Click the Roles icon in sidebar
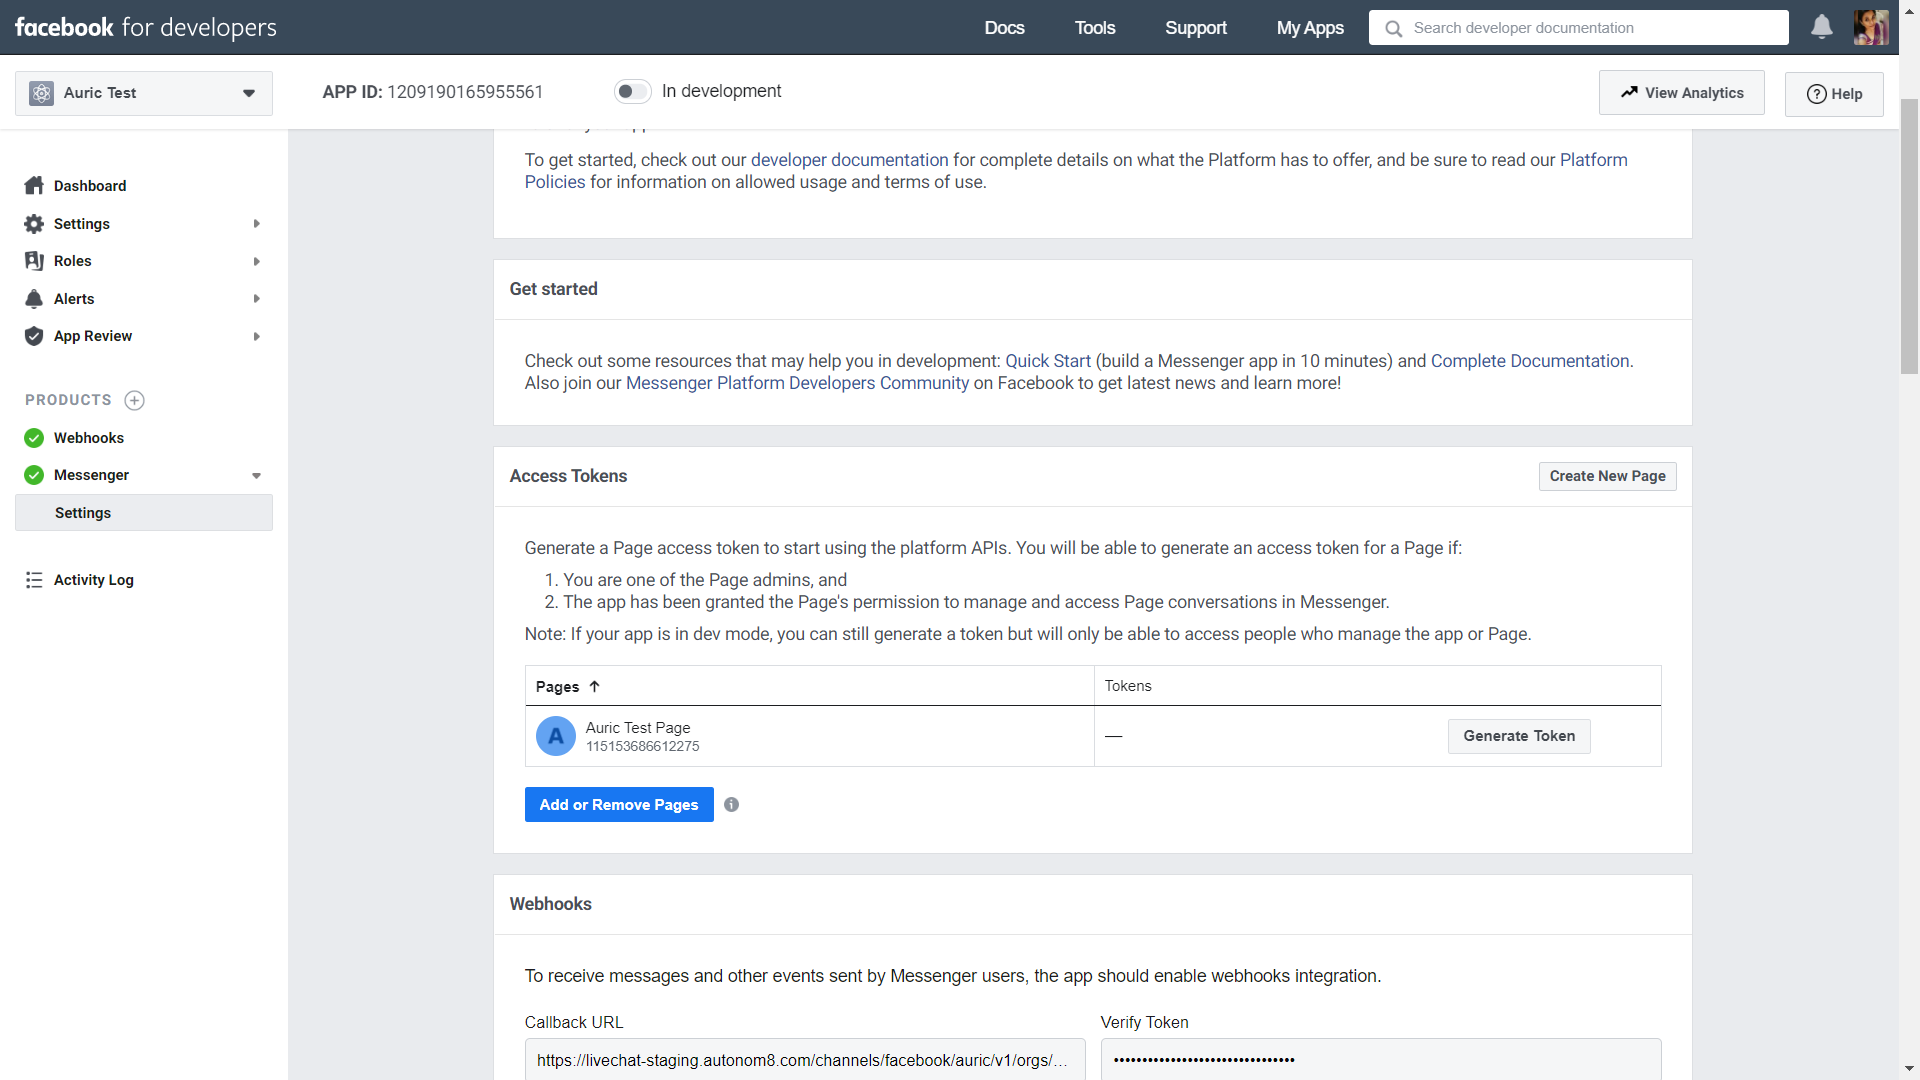Screen dimensions: 1920x1080 pyautogui.click(x=34, y=261)
